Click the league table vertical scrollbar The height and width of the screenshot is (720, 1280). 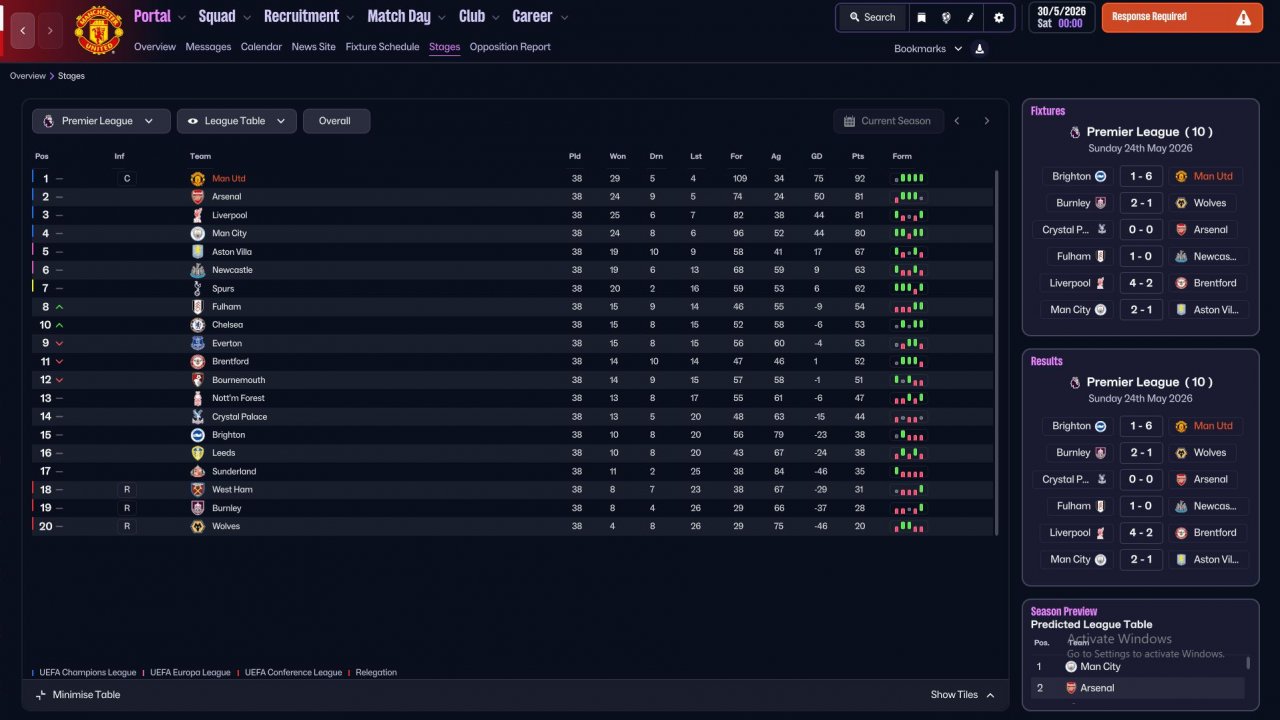coord(996,352)
